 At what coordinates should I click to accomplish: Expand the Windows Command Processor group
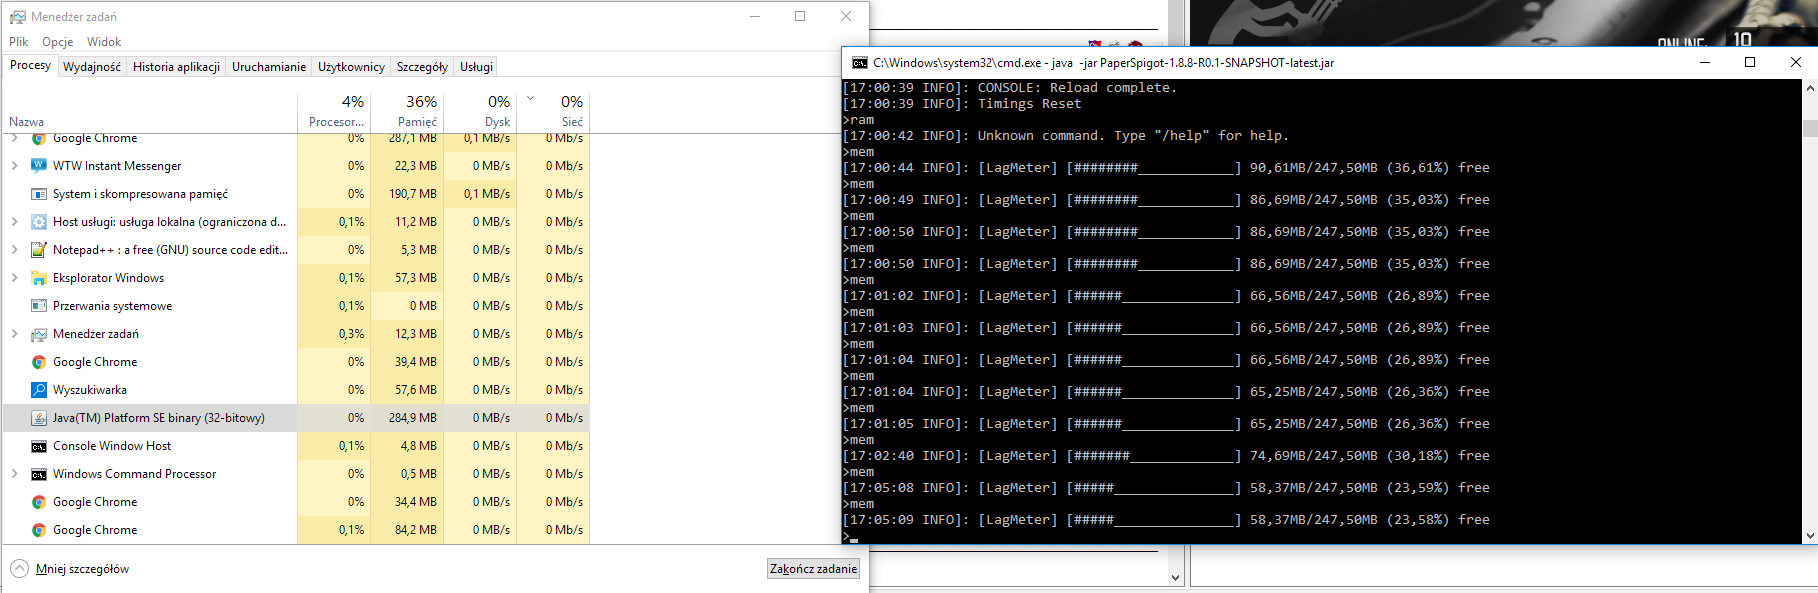pos(14,474)
